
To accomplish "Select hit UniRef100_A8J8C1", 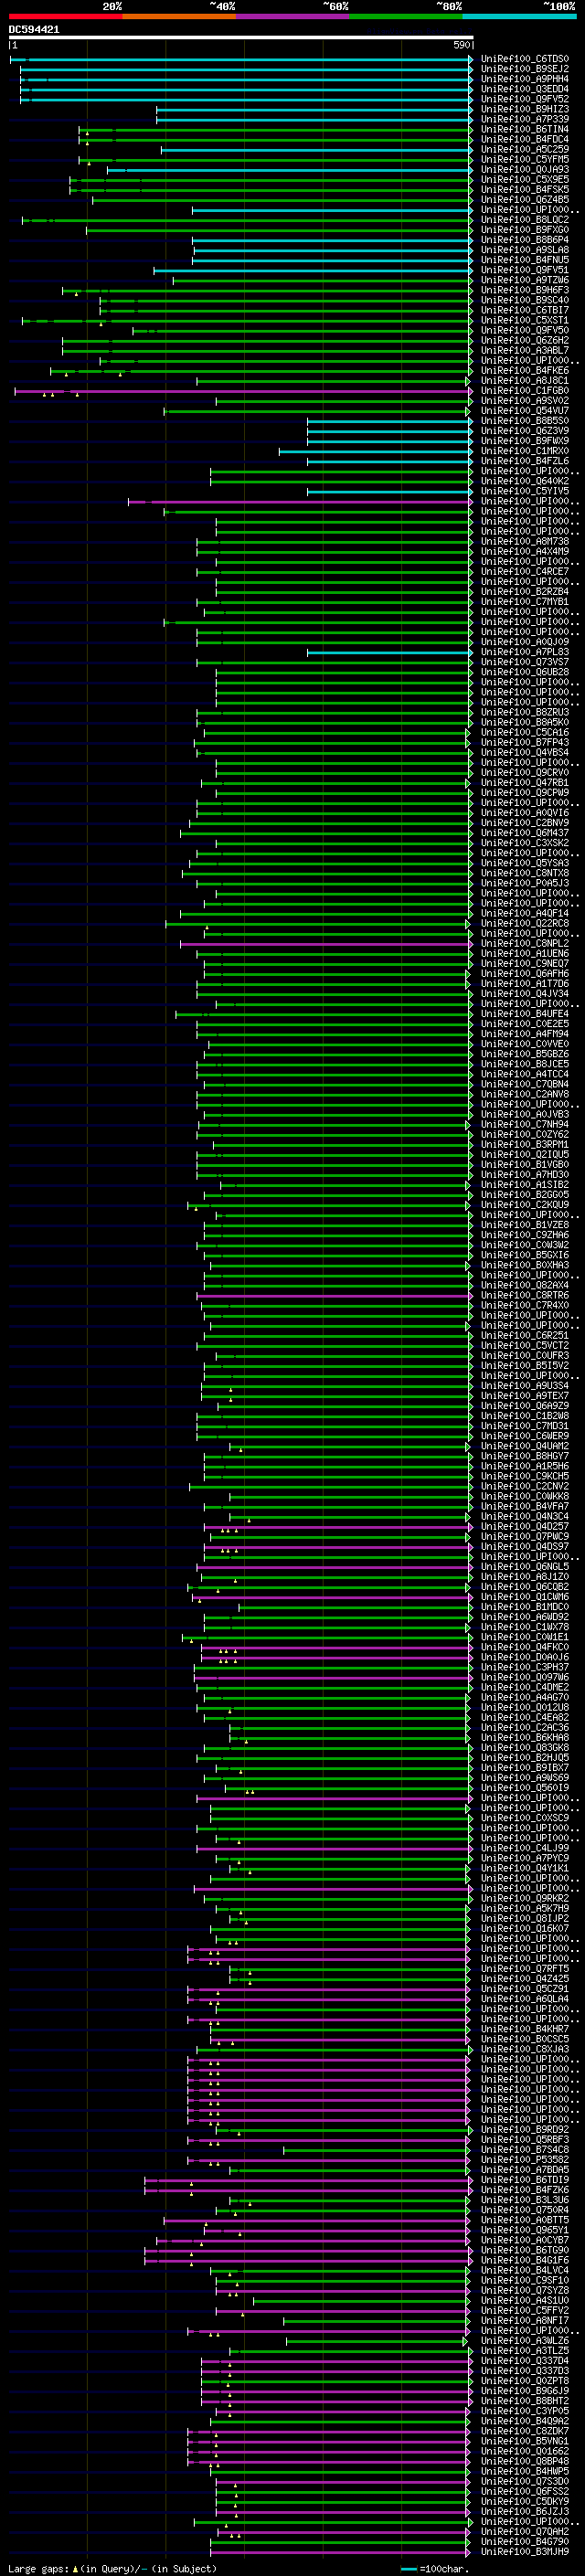I will coord(524,381).
